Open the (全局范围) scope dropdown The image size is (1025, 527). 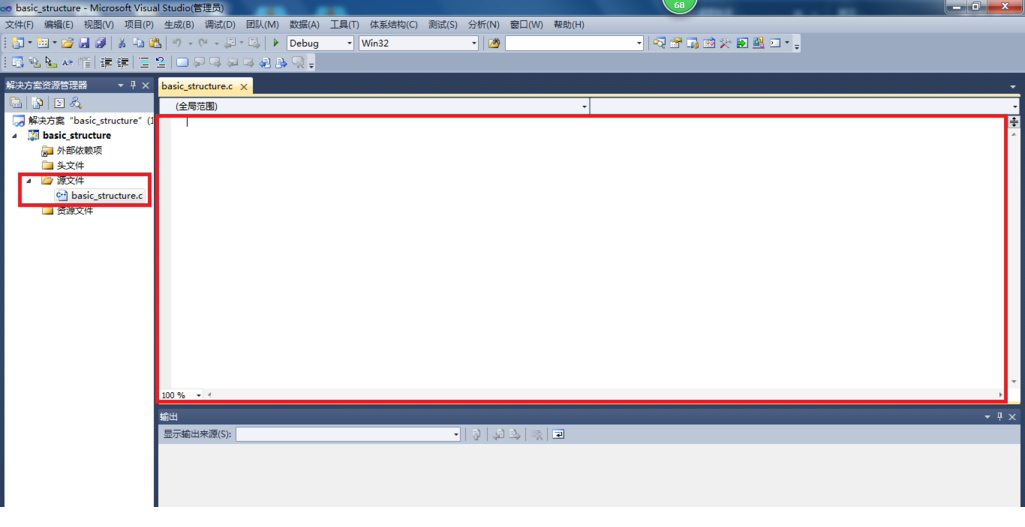584,106
